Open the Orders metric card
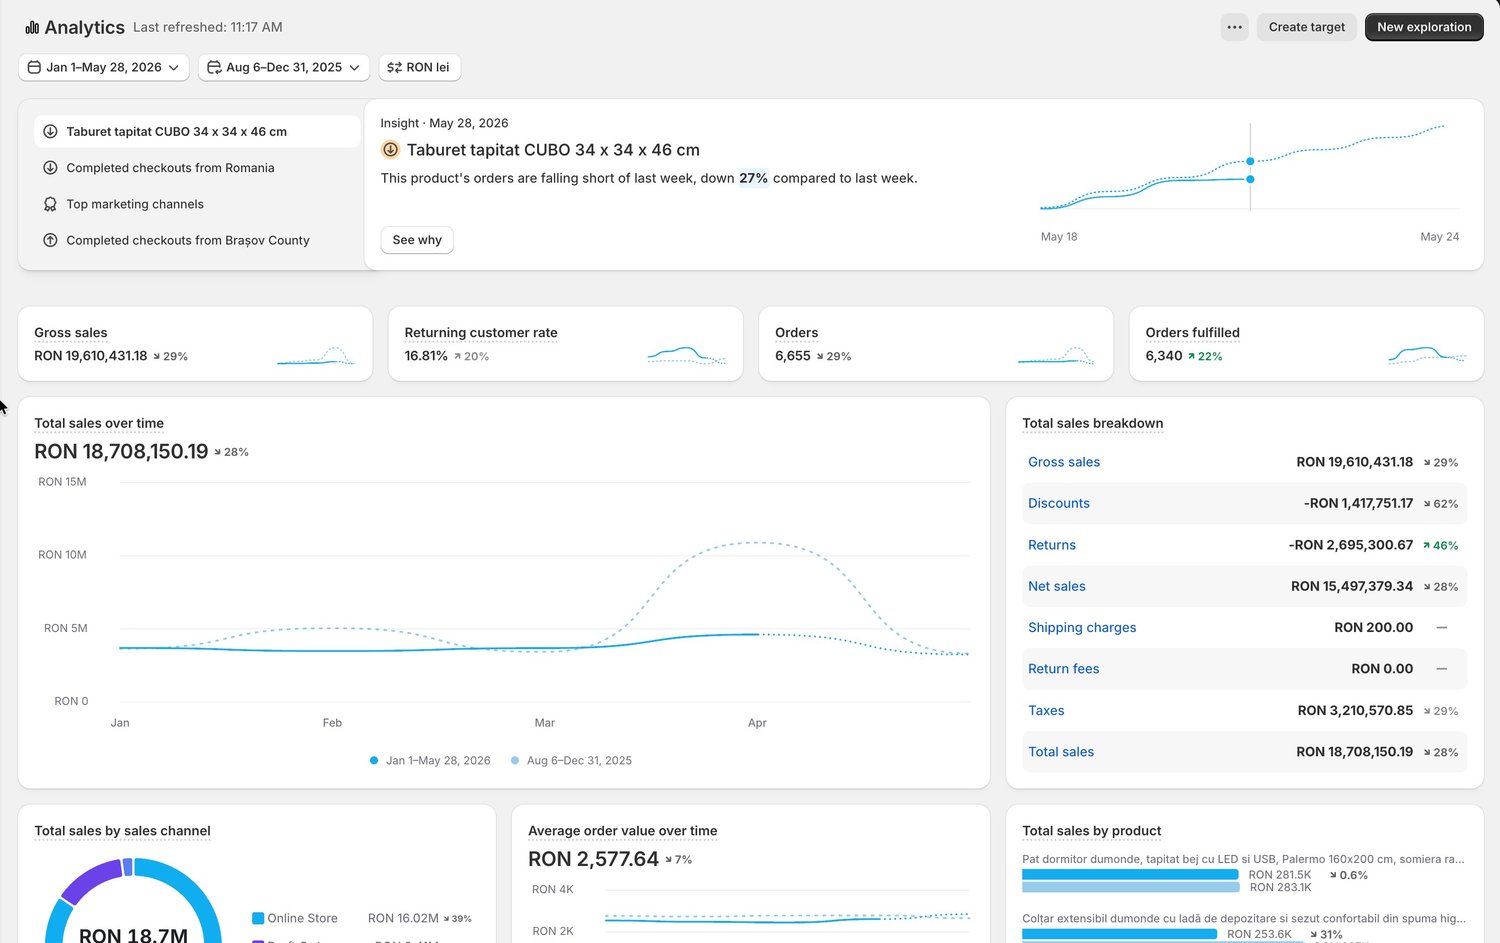 (x=936, y=344)
